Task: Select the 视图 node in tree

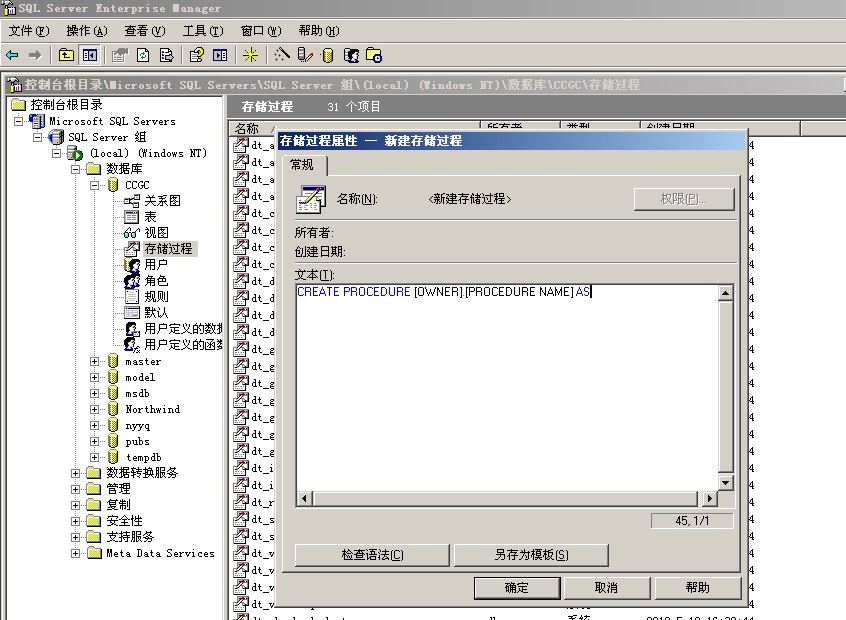Action: coord(156,233)
